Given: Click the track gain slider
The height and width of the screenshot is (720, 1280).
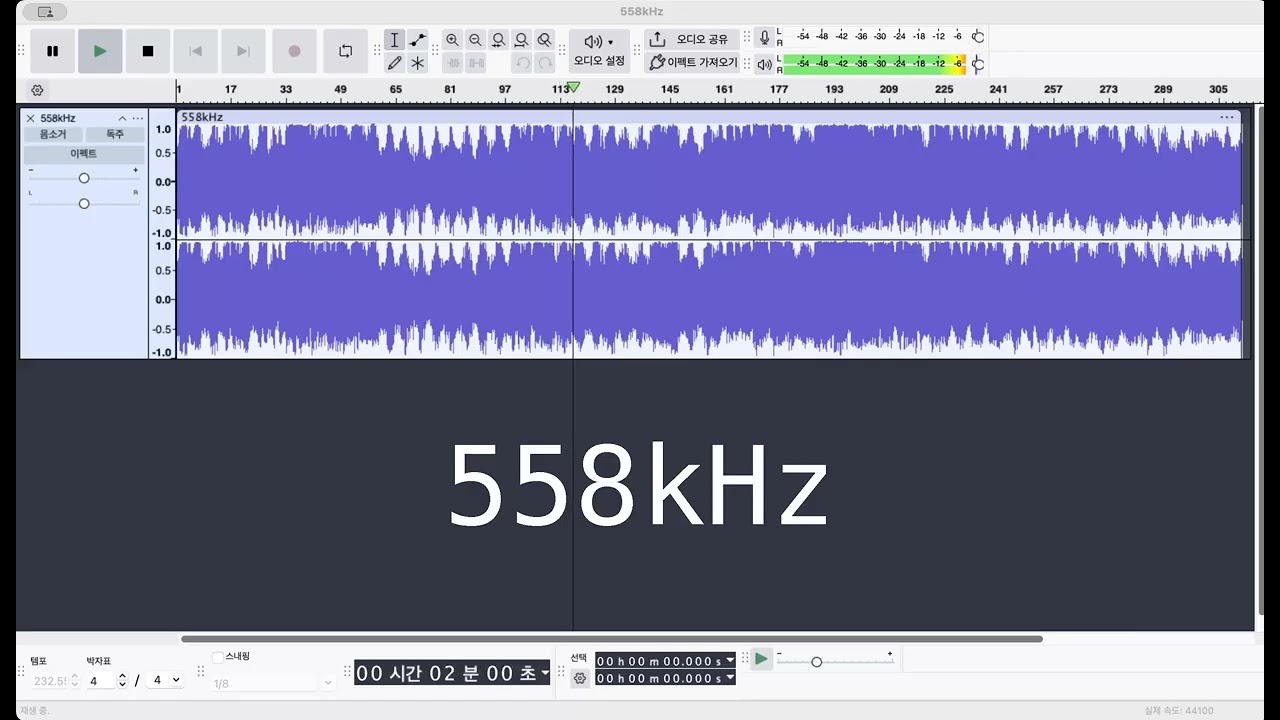Looking at the screenshot, I should click(84, 178).
